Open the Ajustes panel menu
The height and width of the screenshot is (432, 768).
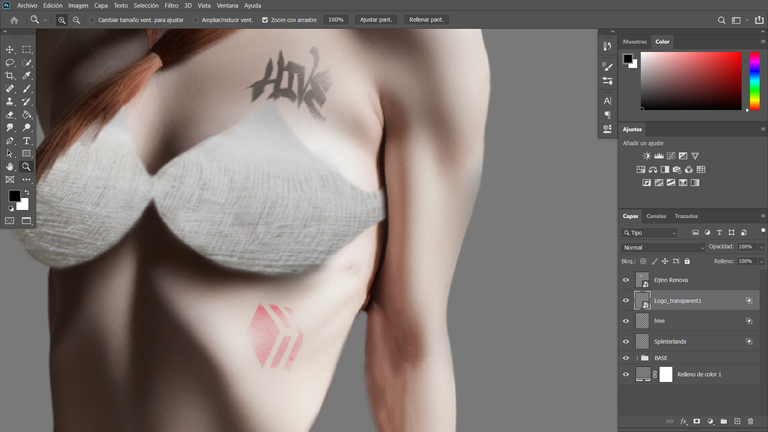tap(763, 129)
